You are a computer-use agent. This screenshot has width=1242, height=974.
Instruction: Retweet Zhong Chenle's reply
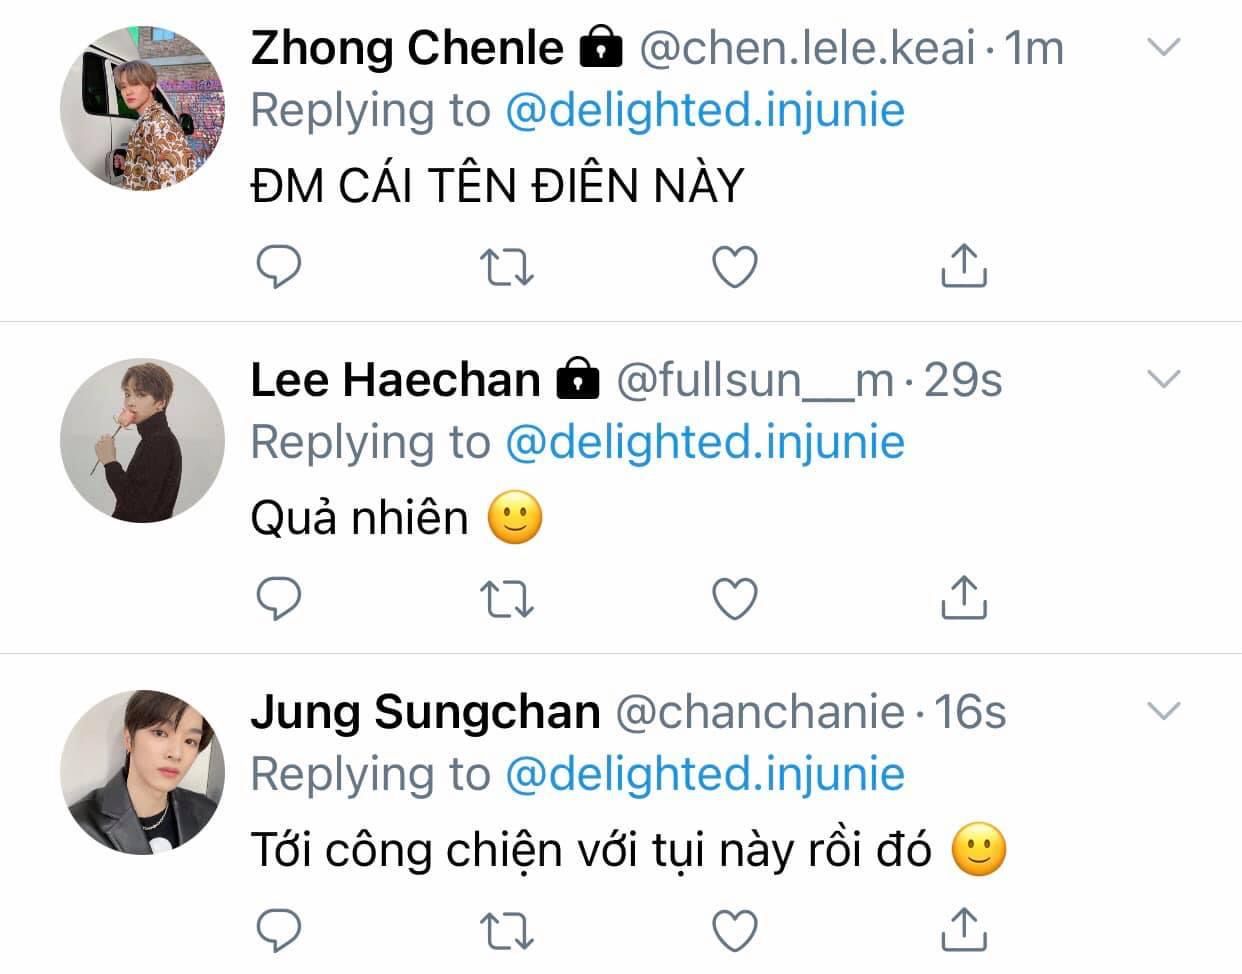pyautogui.click(x=507, y=266)
